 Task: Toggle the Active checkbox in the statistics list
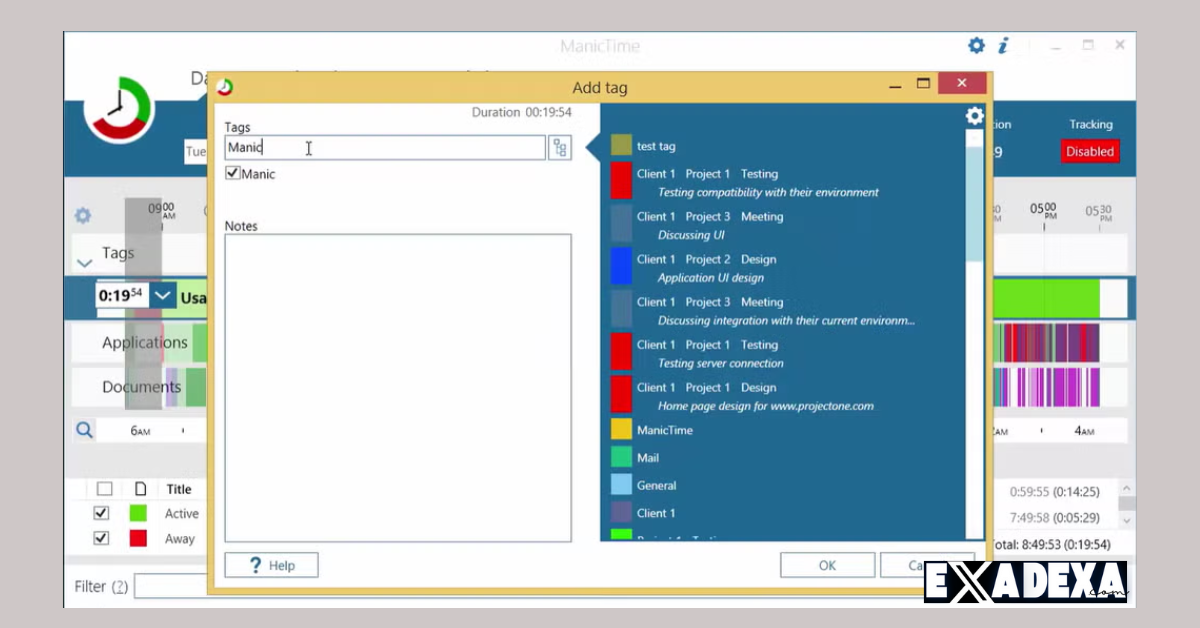[x=100, y=512]
